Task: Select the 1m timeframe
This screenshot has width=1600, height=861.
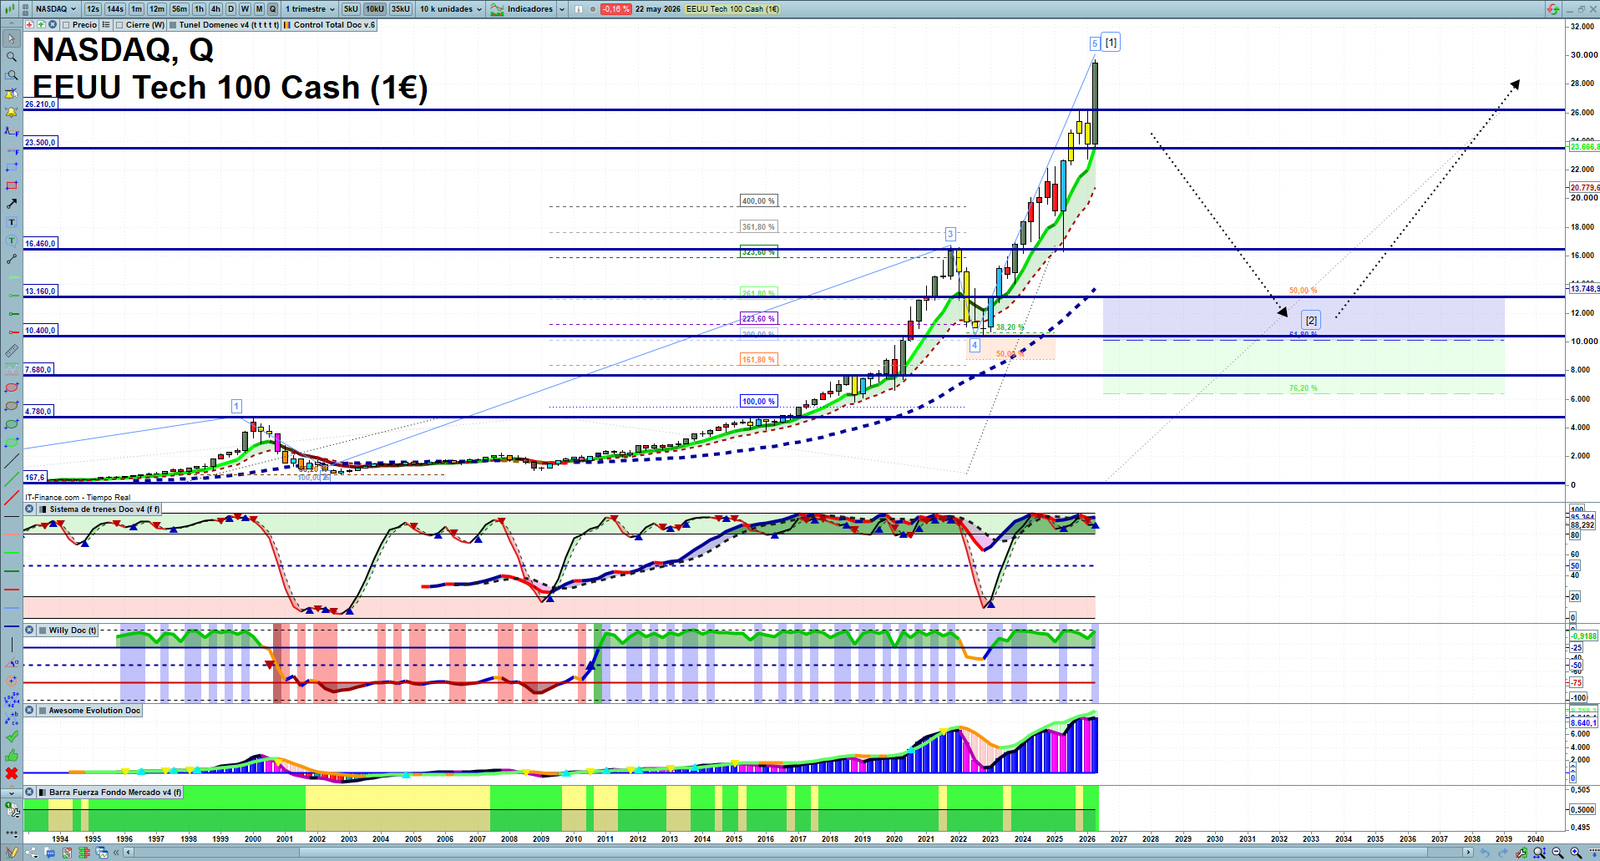Action: (x=136, y=9)
